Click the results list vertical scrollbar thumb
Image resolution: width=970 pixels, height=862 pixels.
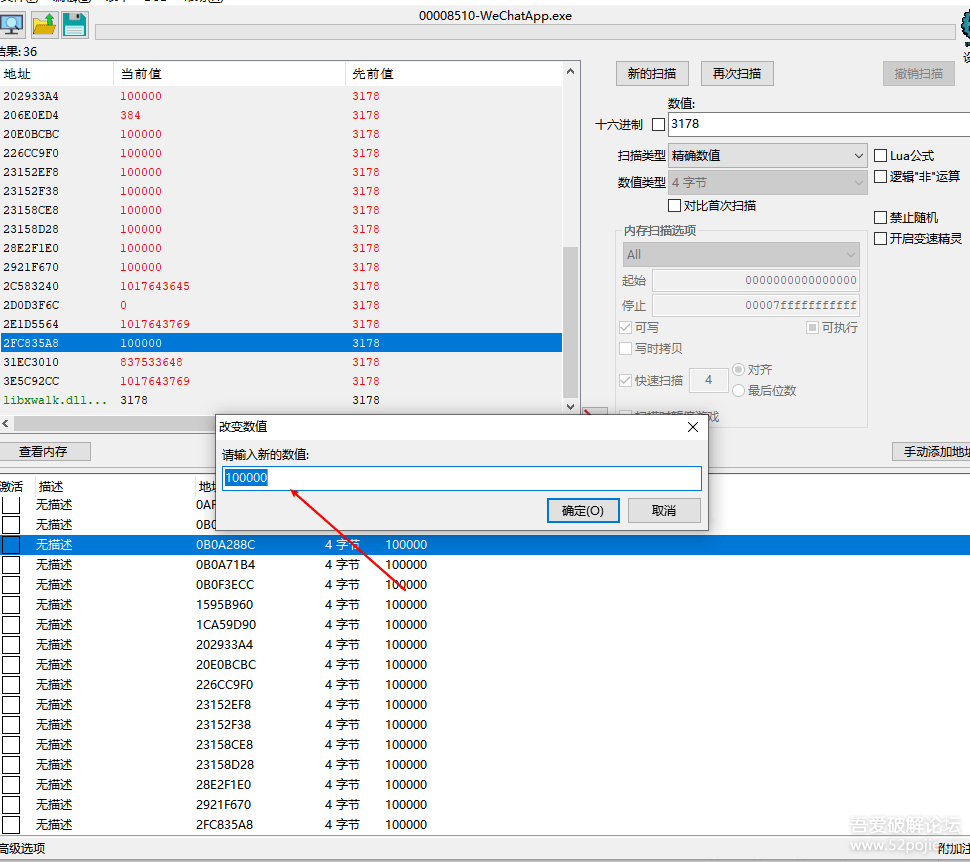571,320
